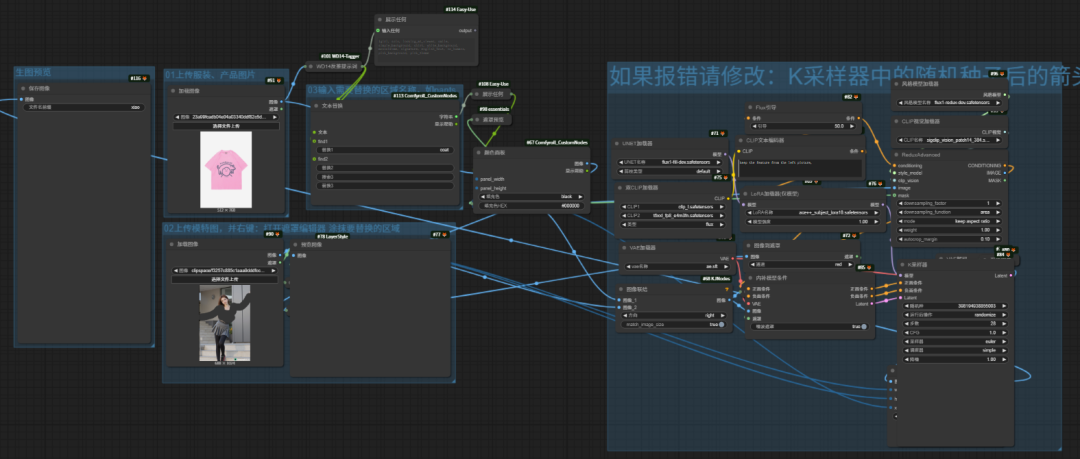Toggle match_image_size switch in 图像联结 node
1080x459 pixels.
point(672,324)
